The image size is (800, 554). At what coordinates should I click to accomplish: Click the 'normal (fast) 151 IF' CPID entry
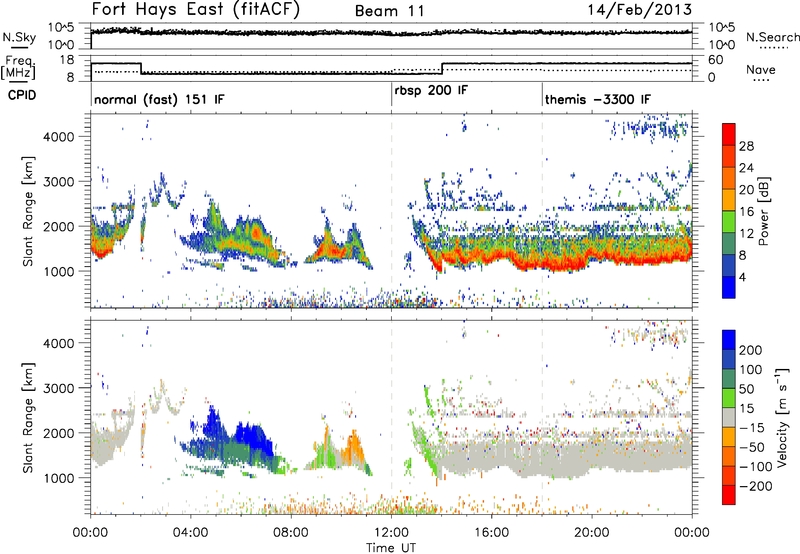(x=159, y=99)
